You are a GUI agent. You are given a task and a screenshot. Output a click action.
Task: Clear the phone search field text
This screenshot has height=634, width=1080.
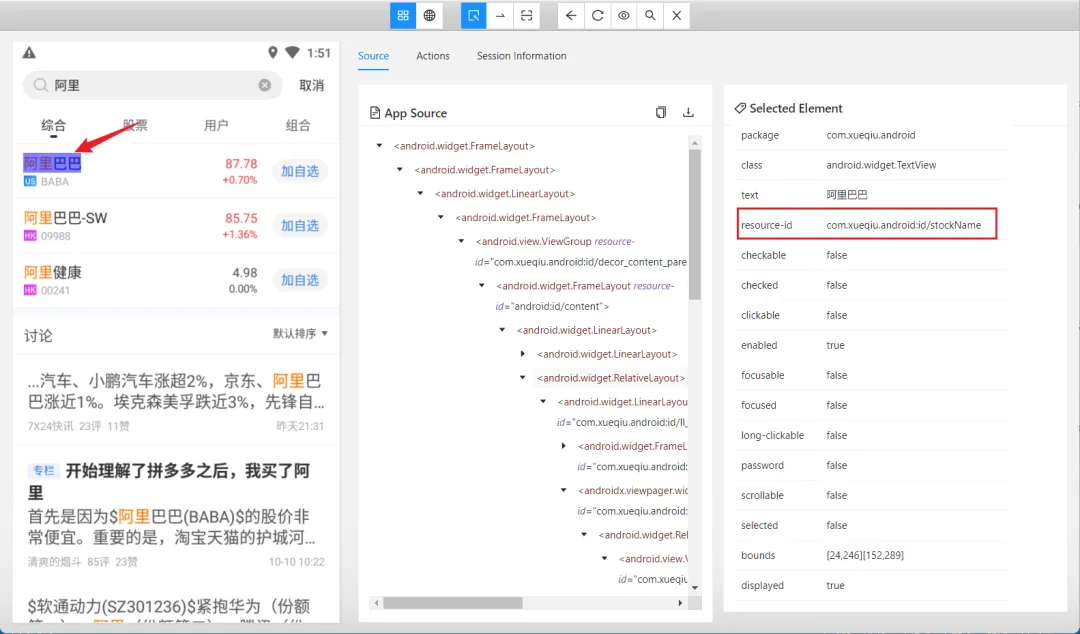pos(264,85)
